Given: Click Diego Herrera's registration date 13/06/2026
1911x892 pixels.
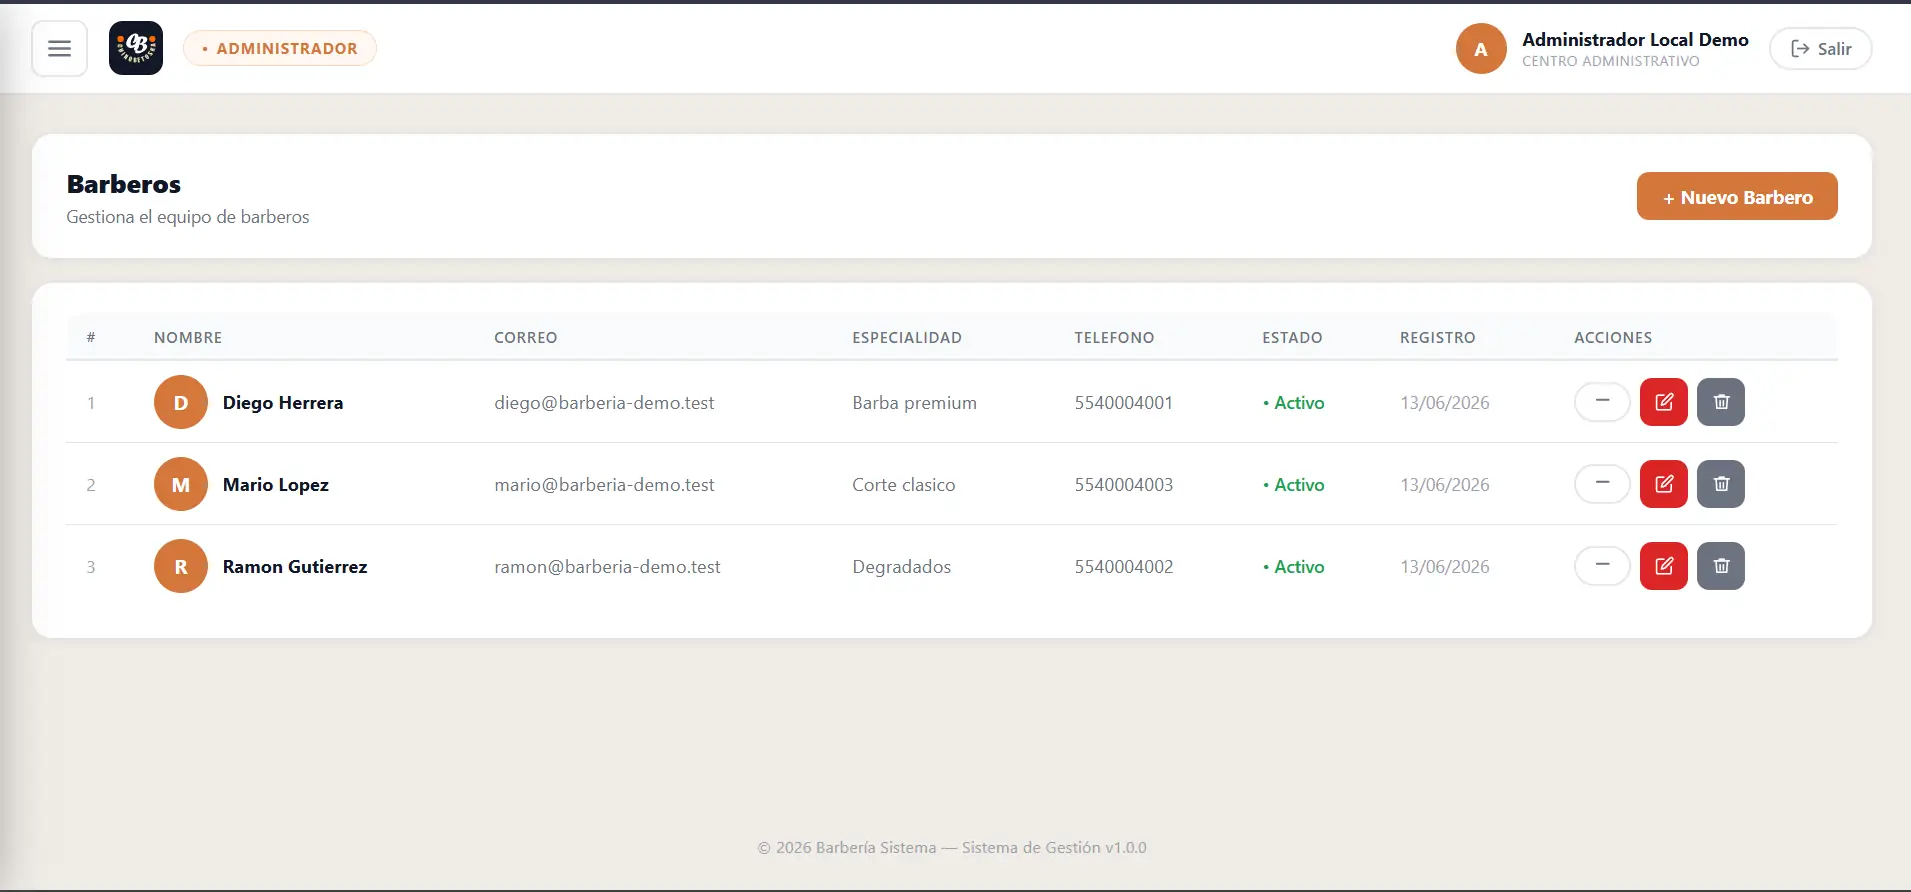Looking at the screenshot, I should pos(1444,402).
